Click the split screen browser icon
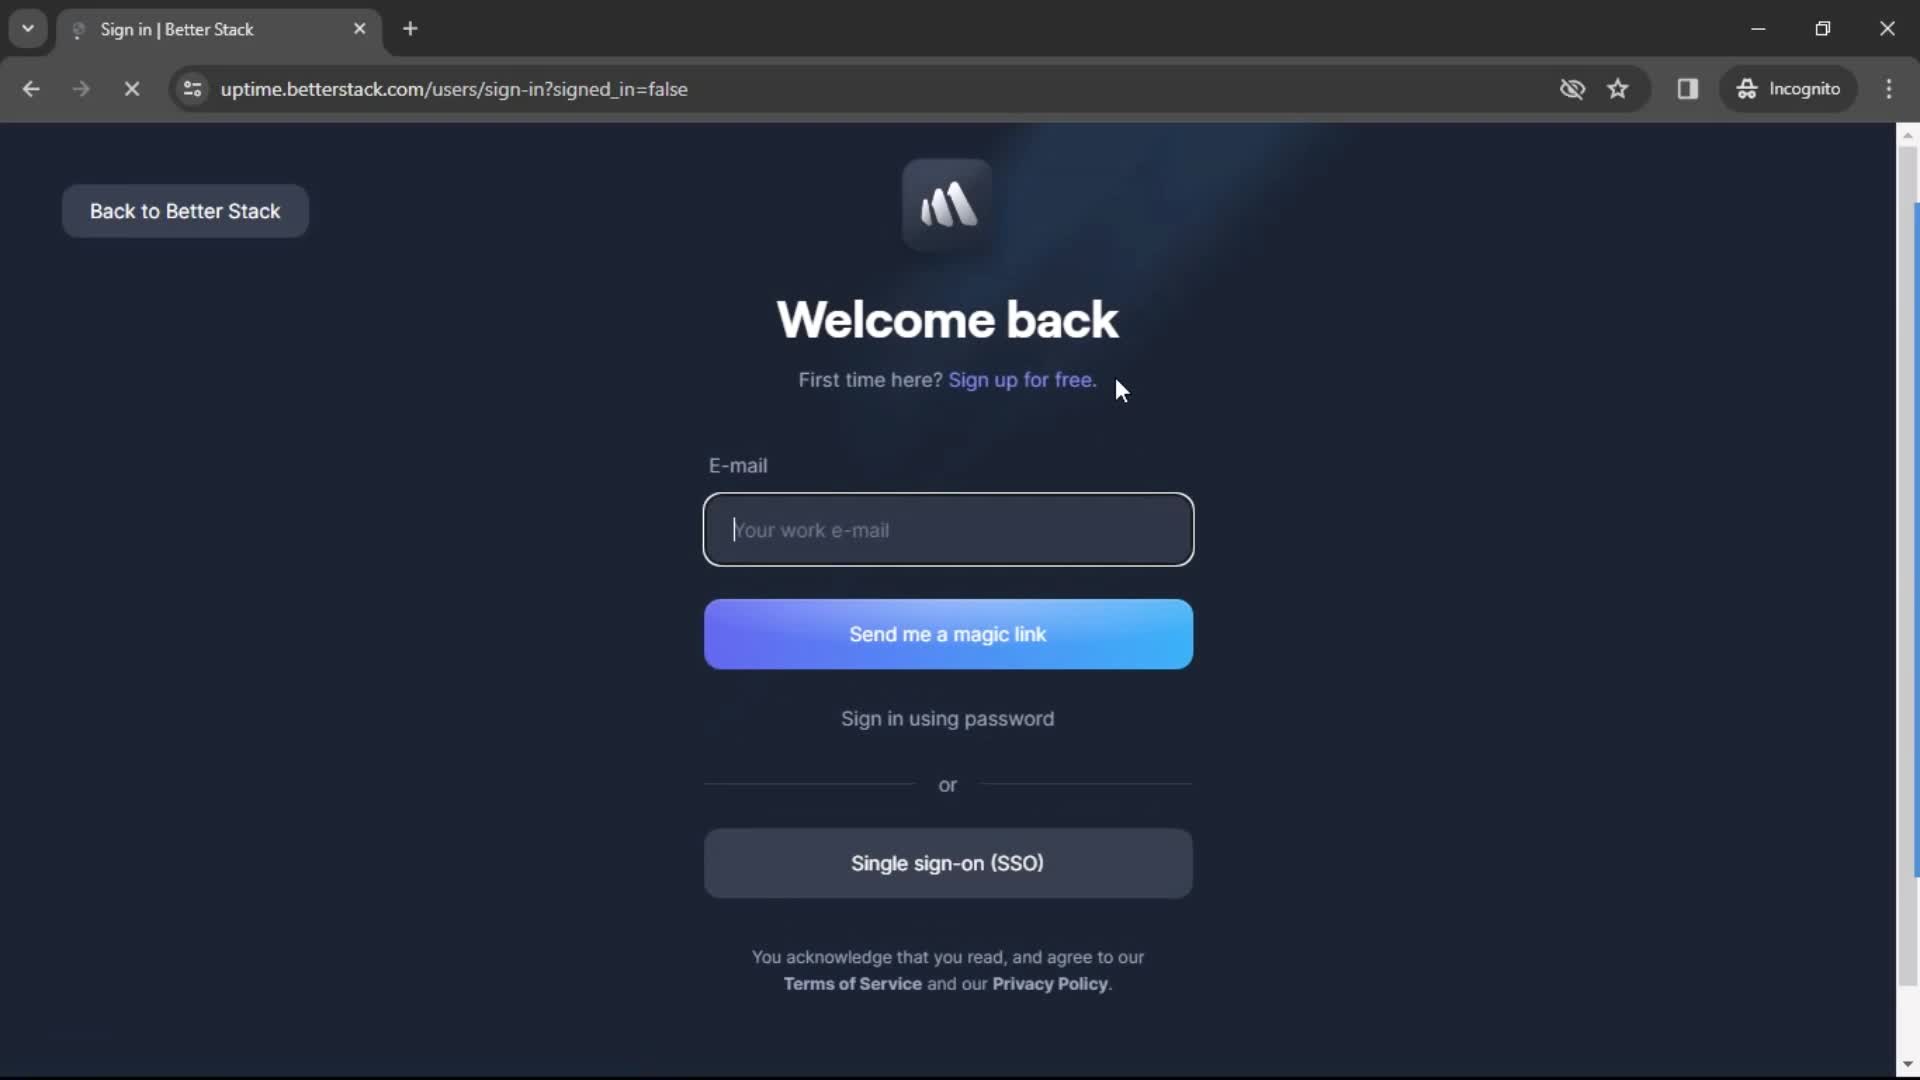The image size is (1920, 1080). [1687, 88]
